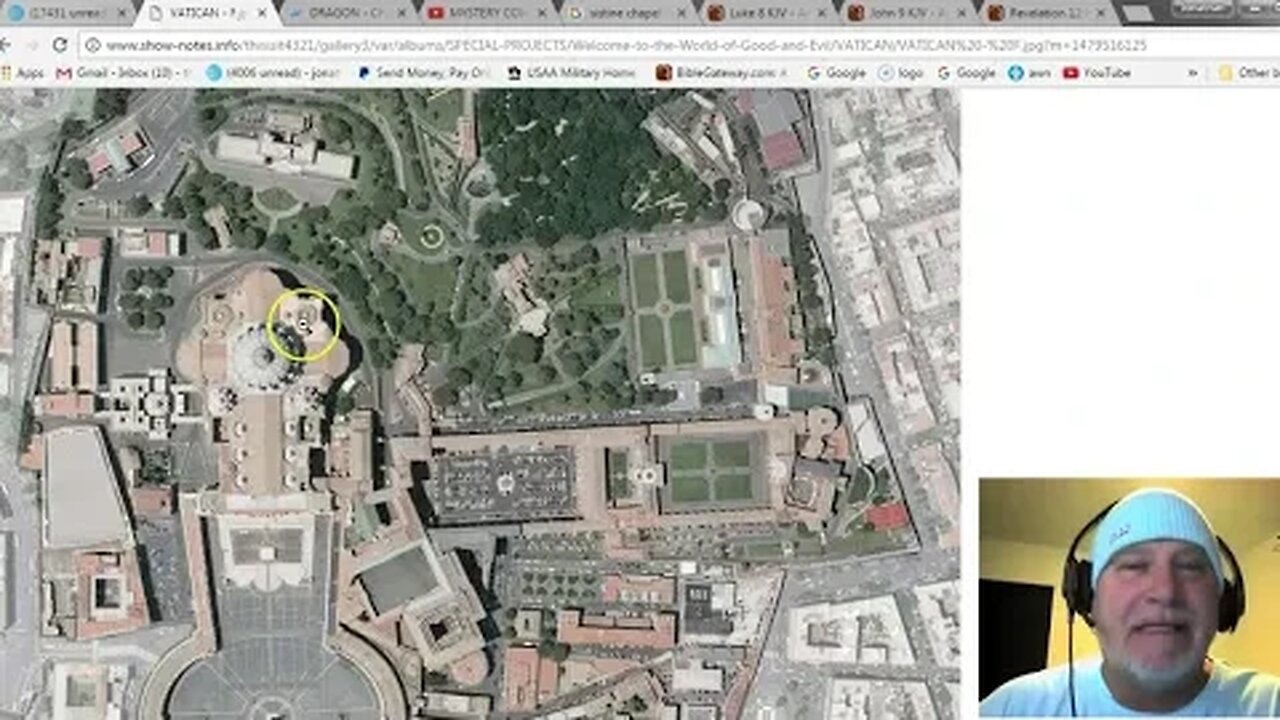The width and height of the screenshot is (1280, 720).
Task: Close the VATICAN tab
Action: (262, 13)
